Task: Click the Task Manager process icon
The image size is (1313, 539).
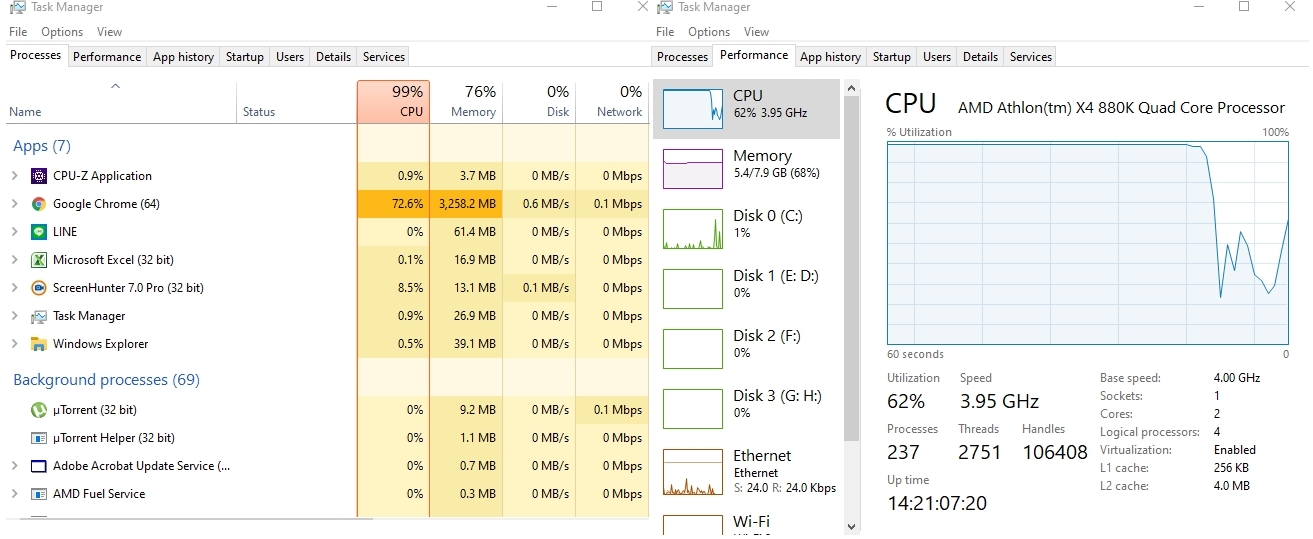Action: [39, 316]
